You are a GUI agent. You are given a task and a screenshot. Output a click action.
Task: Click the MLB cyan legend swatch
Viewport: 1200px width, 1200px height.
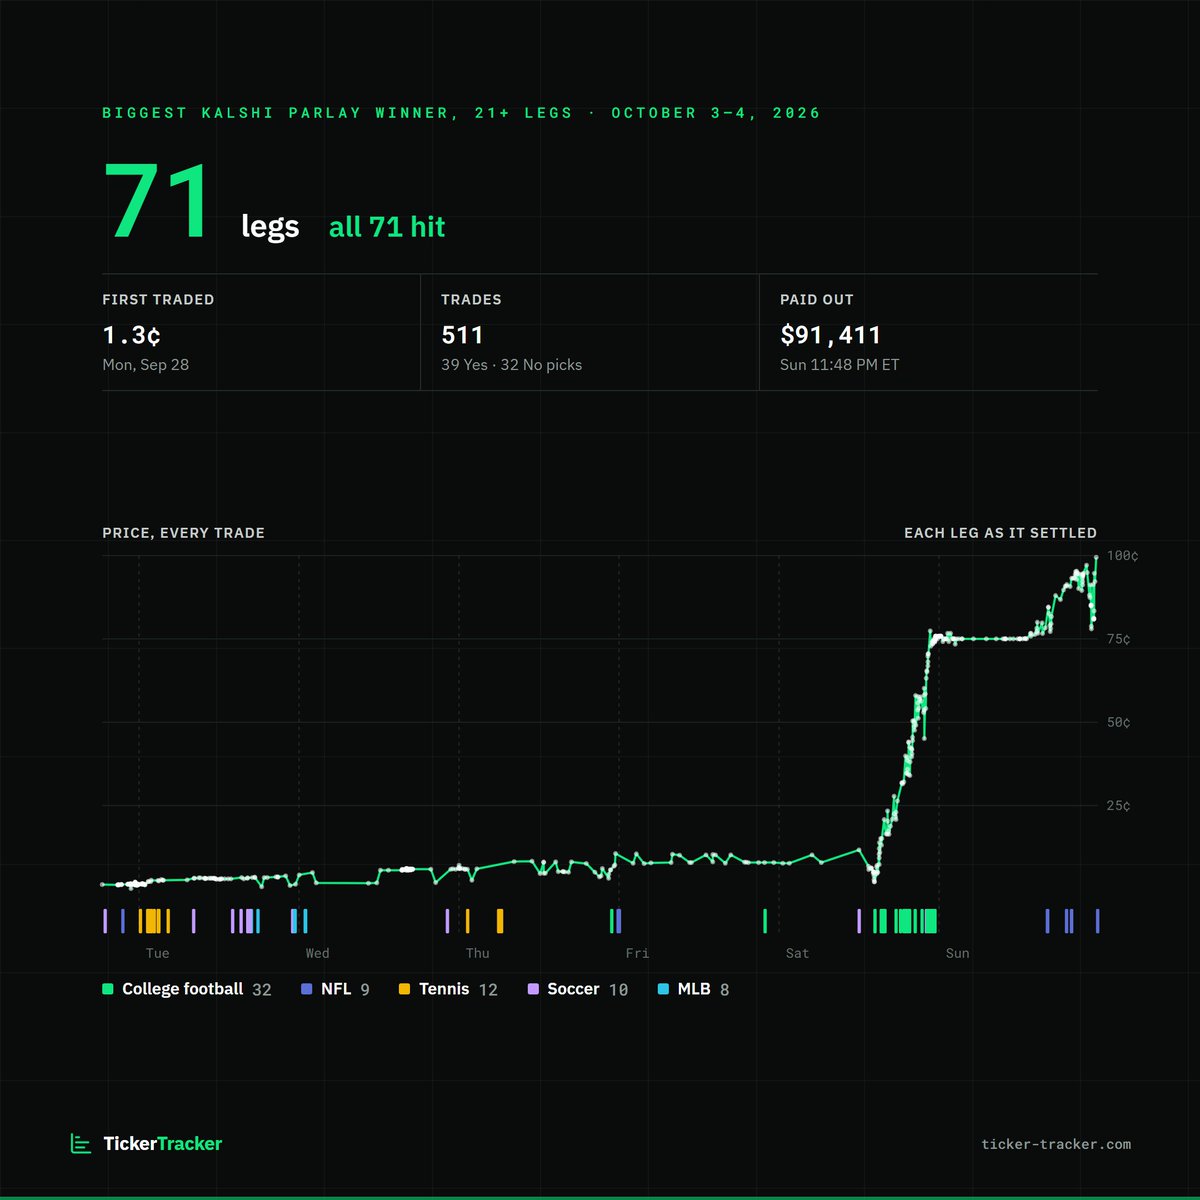click(664, 989)
